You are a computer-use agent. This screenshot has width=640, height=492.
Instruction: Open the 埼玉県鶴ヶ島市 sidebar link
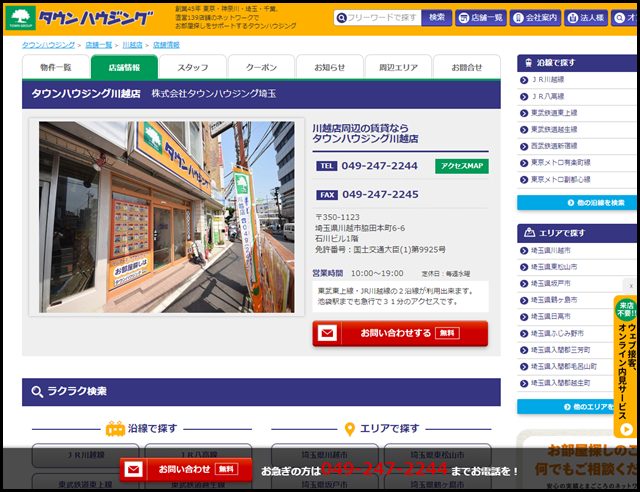(554, 300)
